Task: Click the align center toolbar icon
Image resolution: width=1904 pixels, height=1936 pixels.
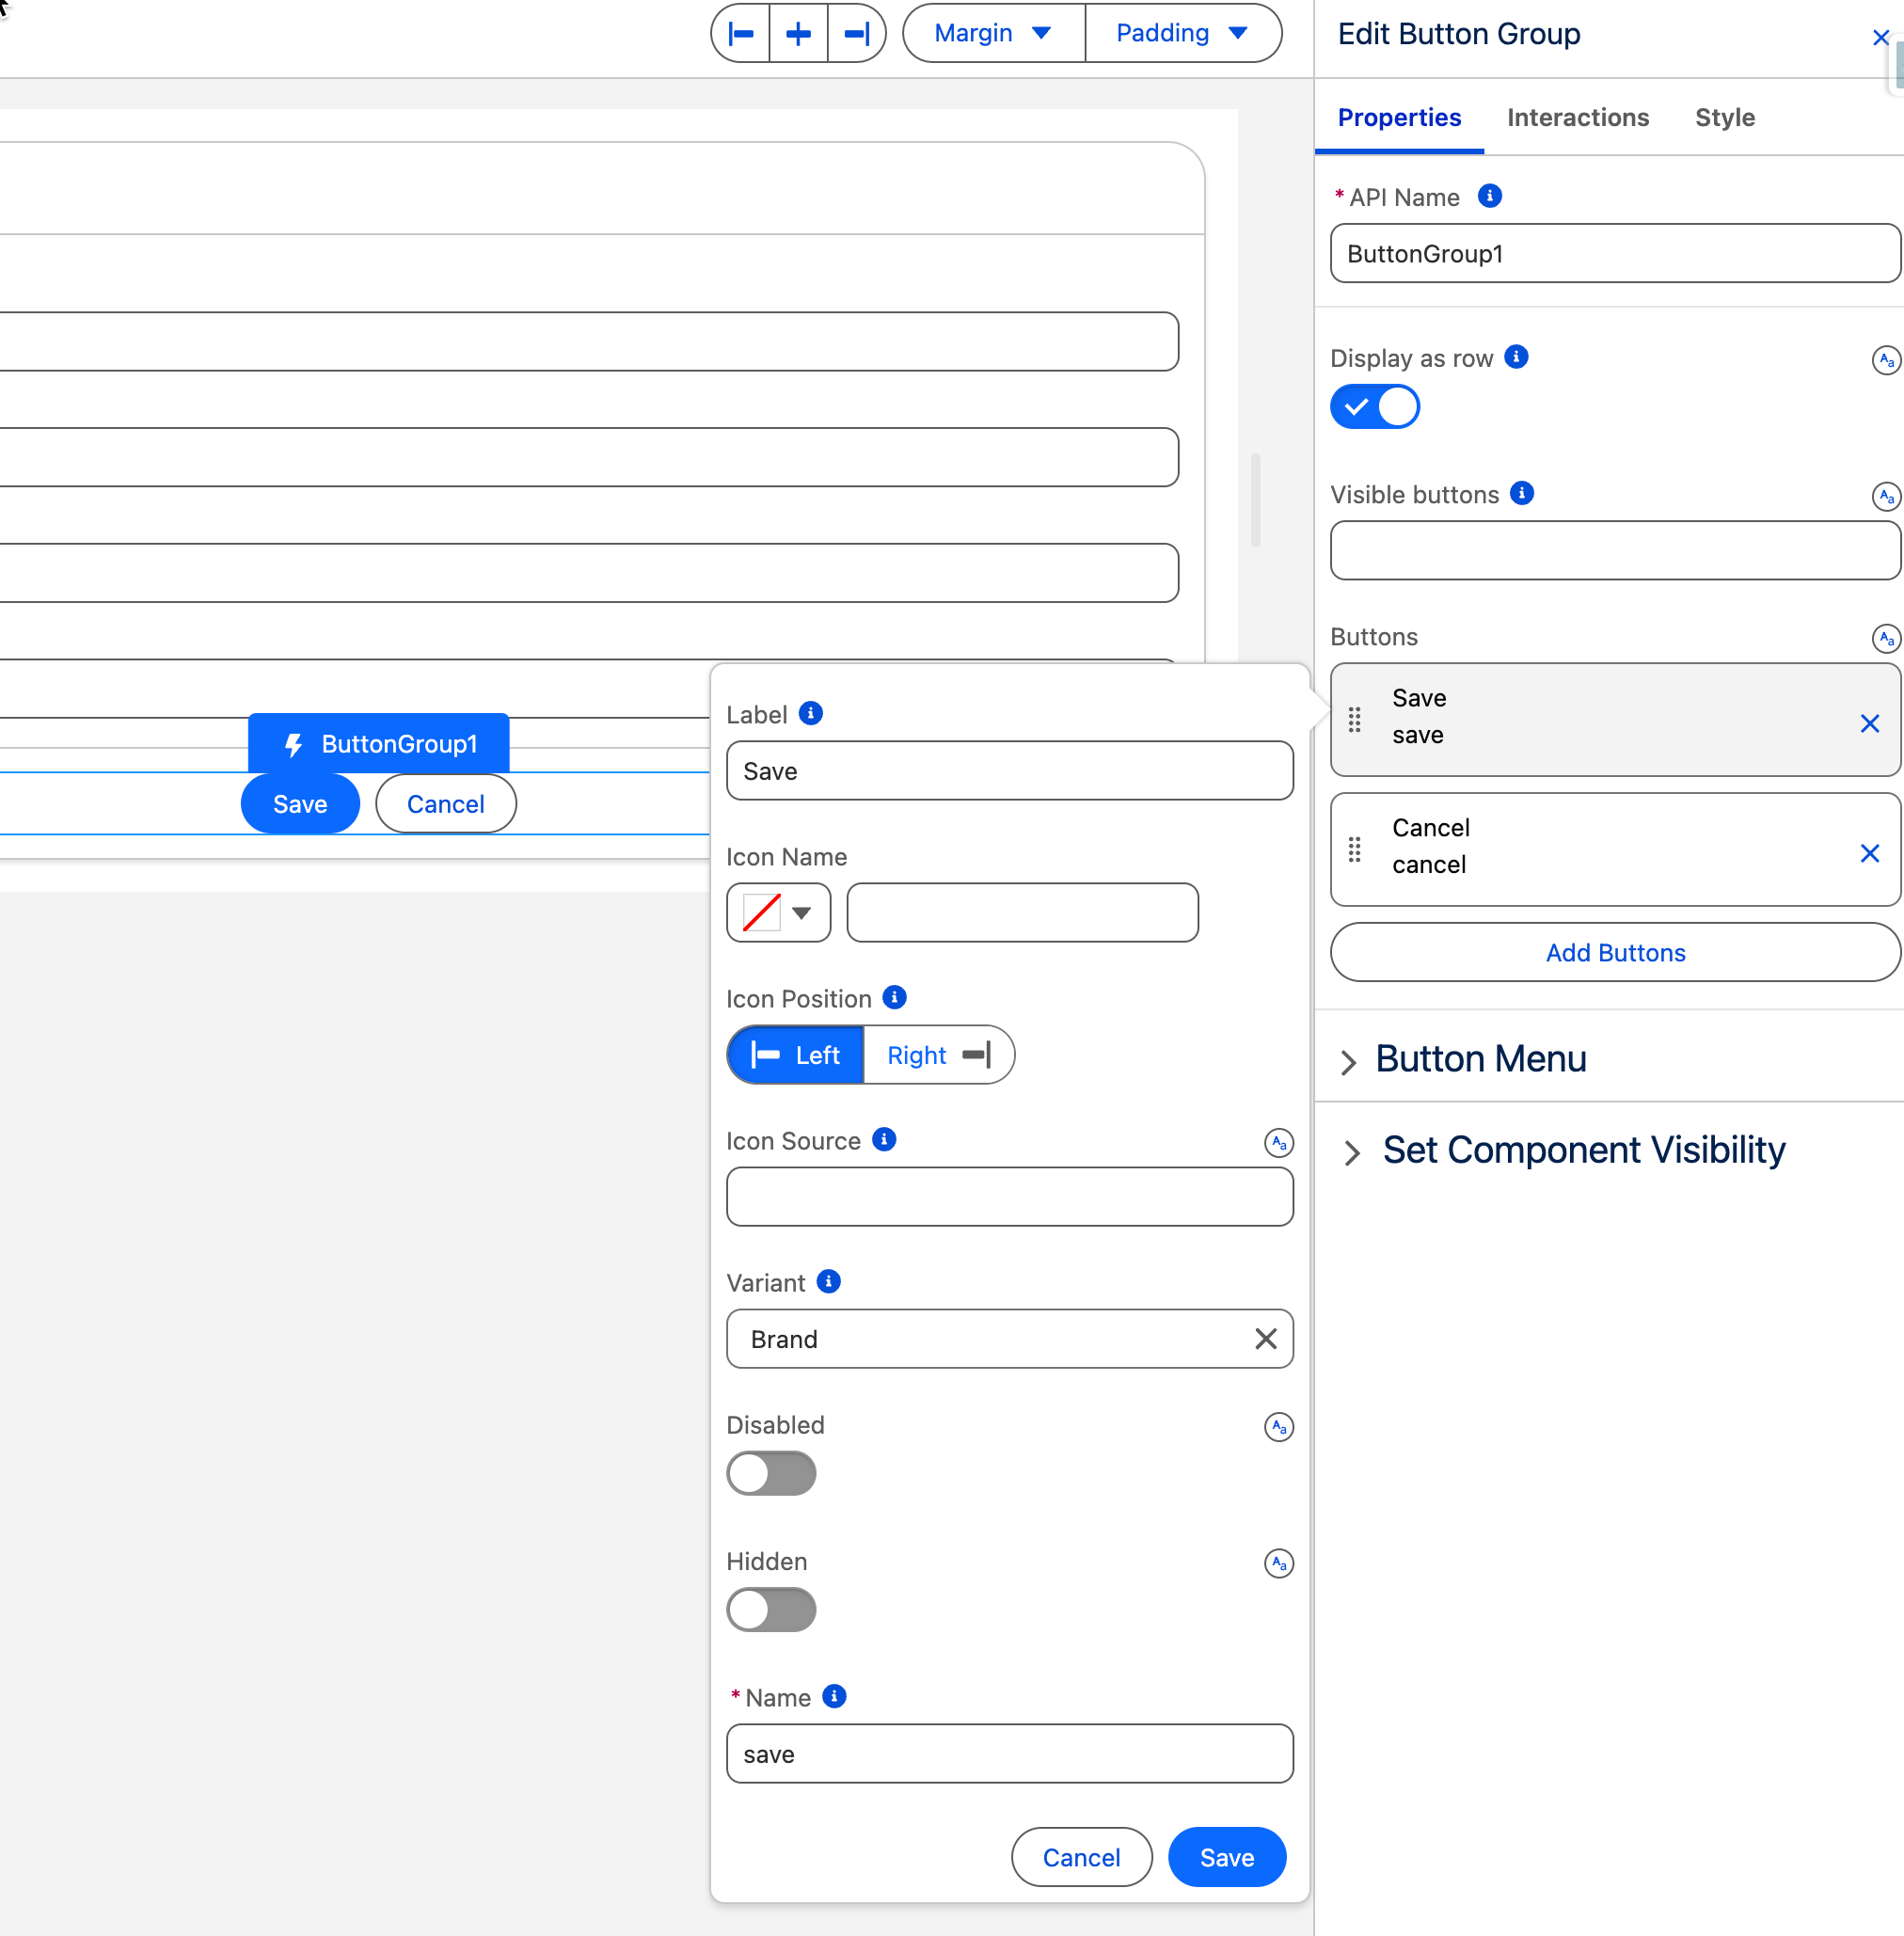Action: pyautogui.click(x=798, y=34)
